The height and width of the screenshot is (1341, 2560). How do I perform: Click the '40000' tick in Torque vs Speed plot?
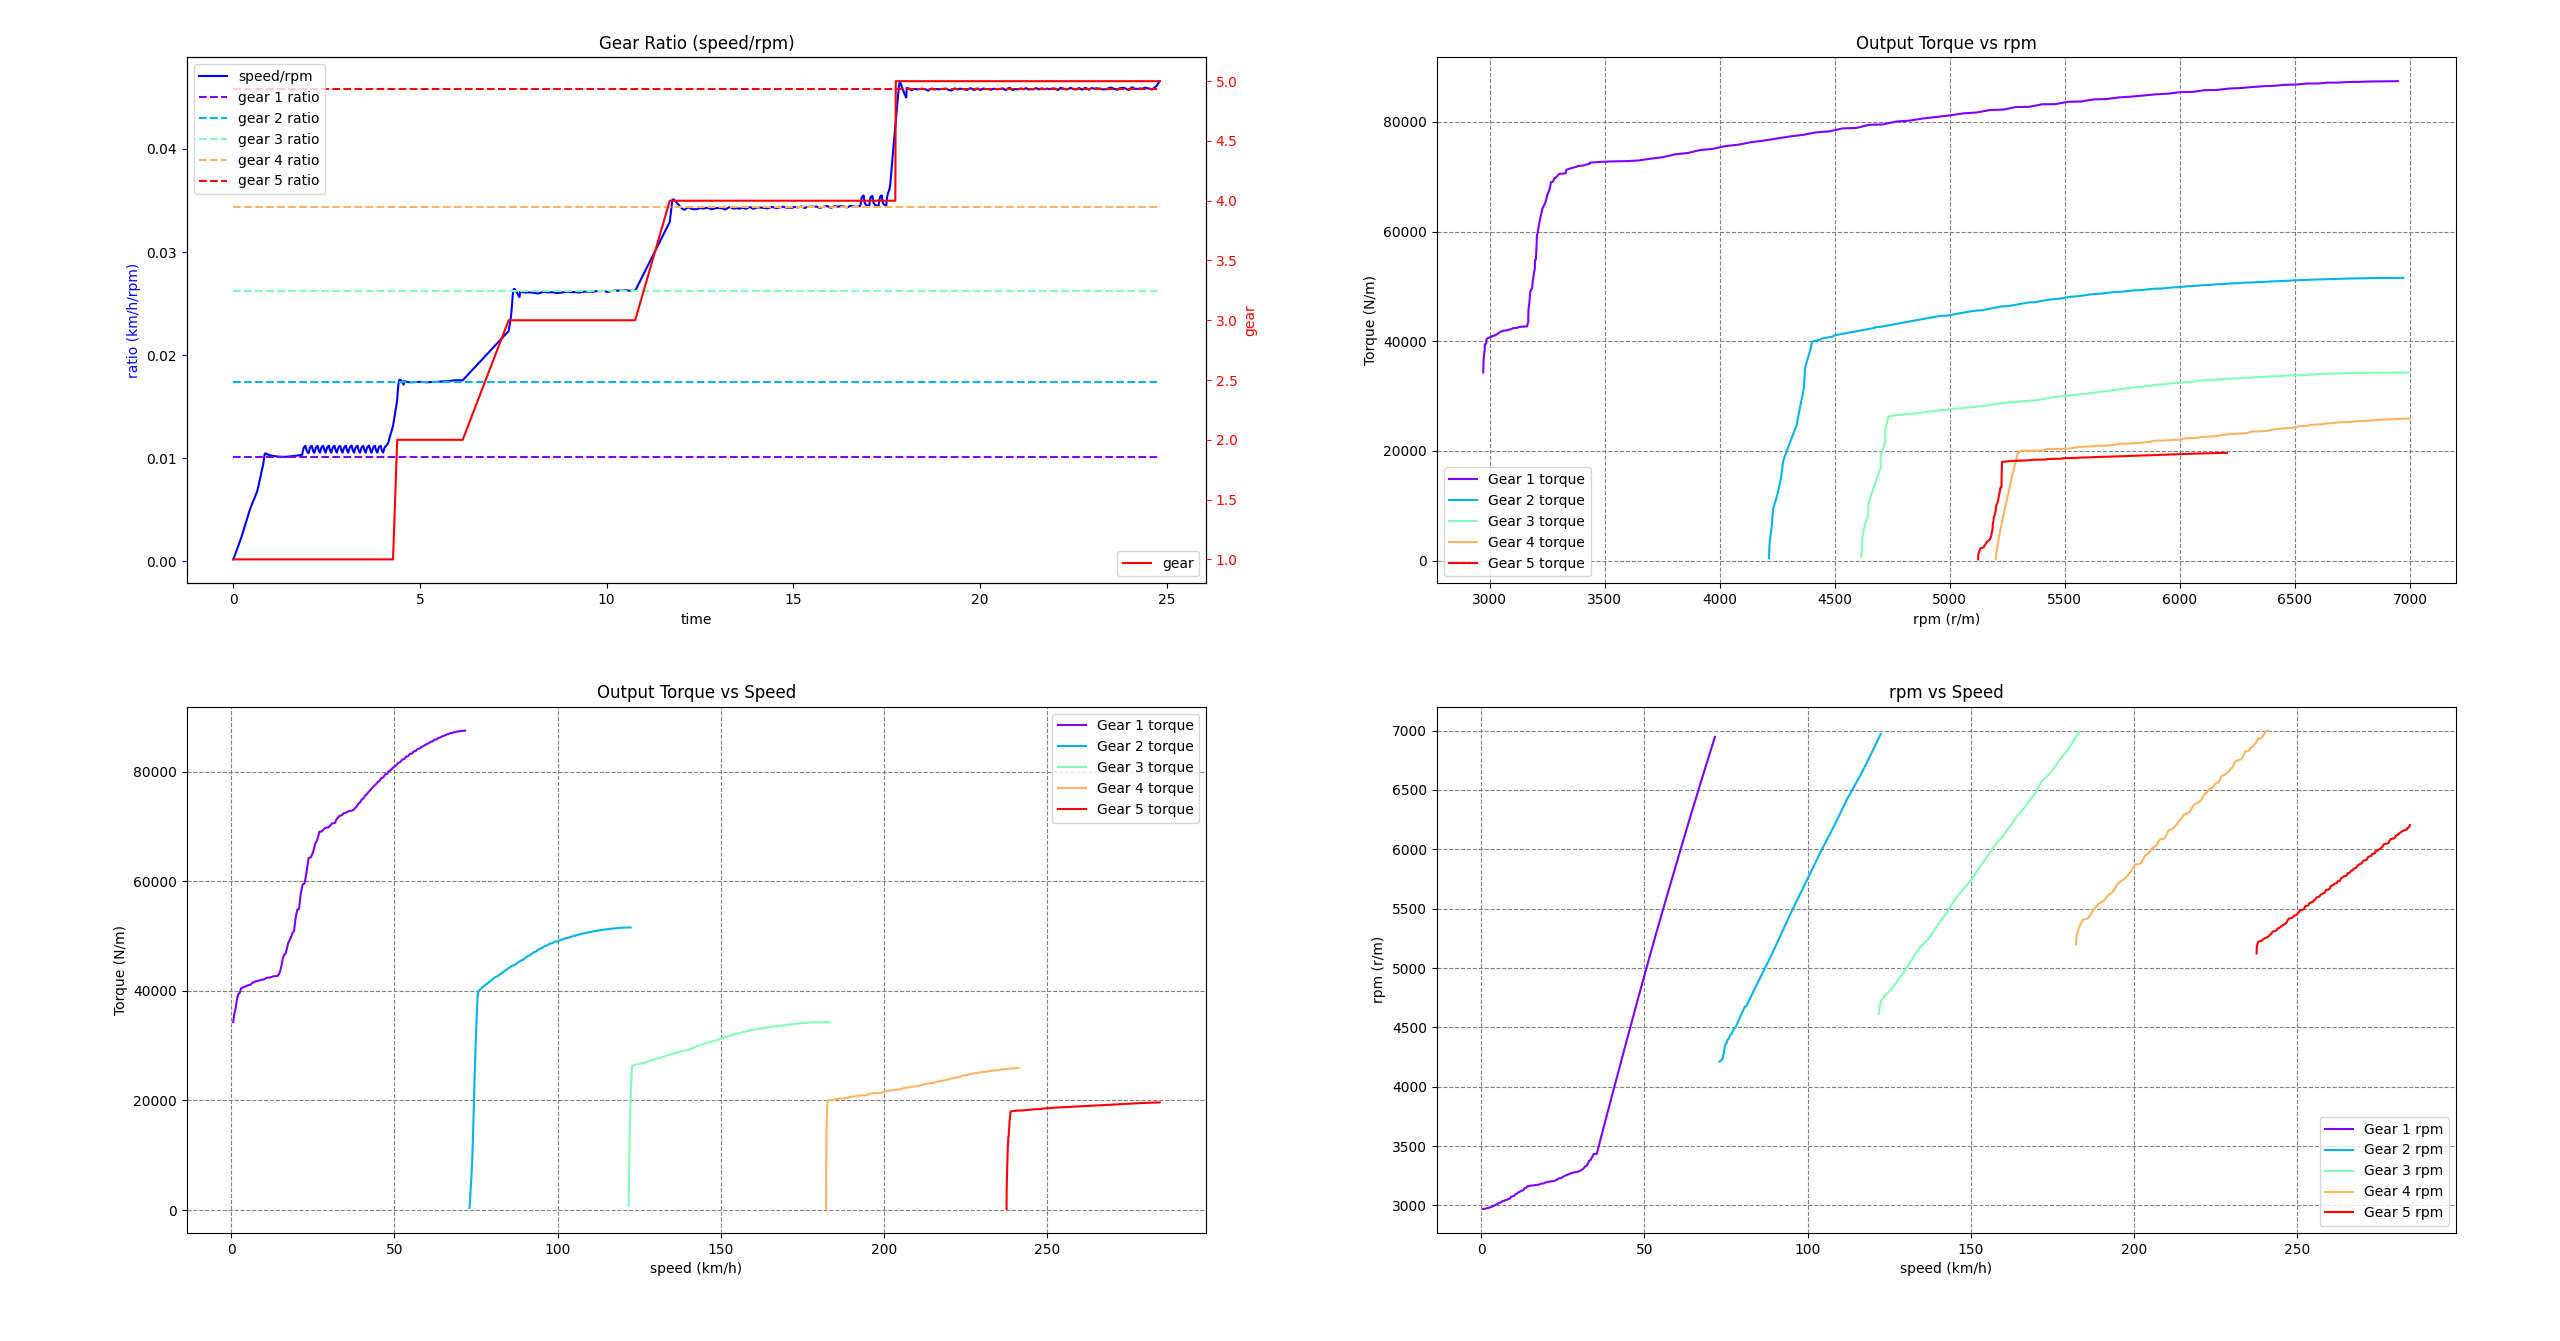[x=155, y=991]
